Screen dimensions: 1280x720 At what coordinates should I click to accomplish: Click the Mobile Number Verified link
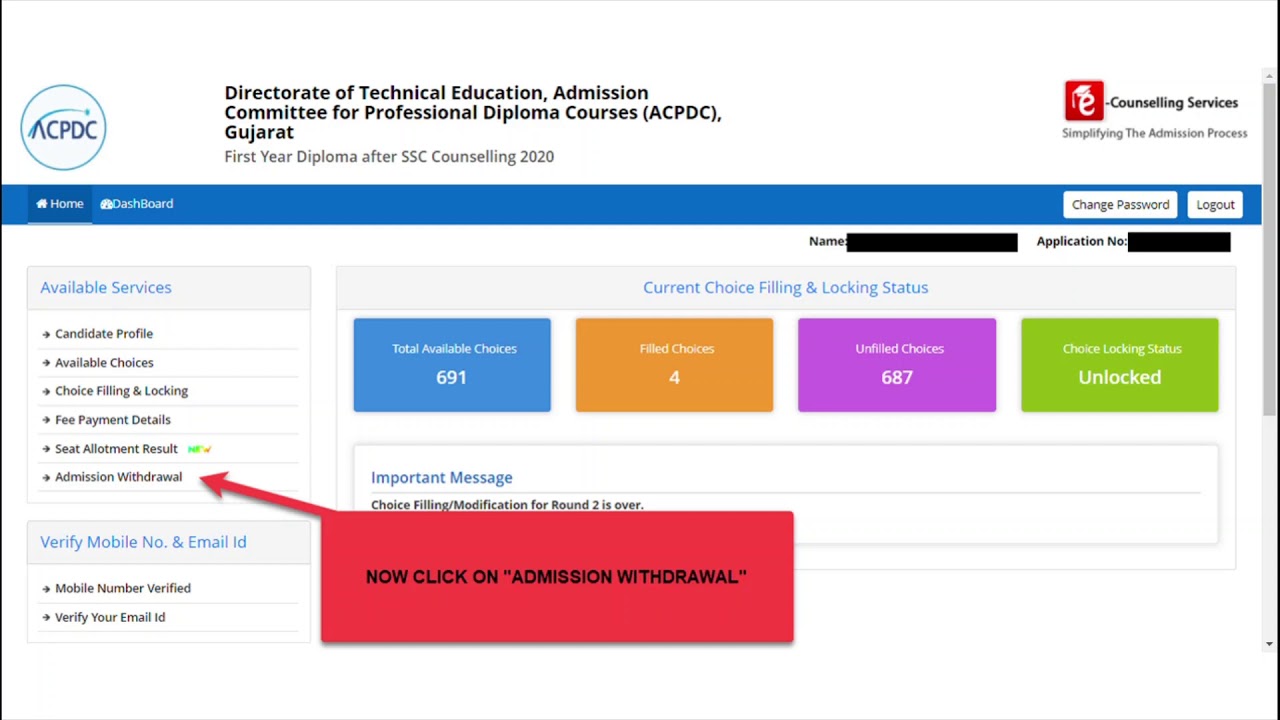click(123, 588)
